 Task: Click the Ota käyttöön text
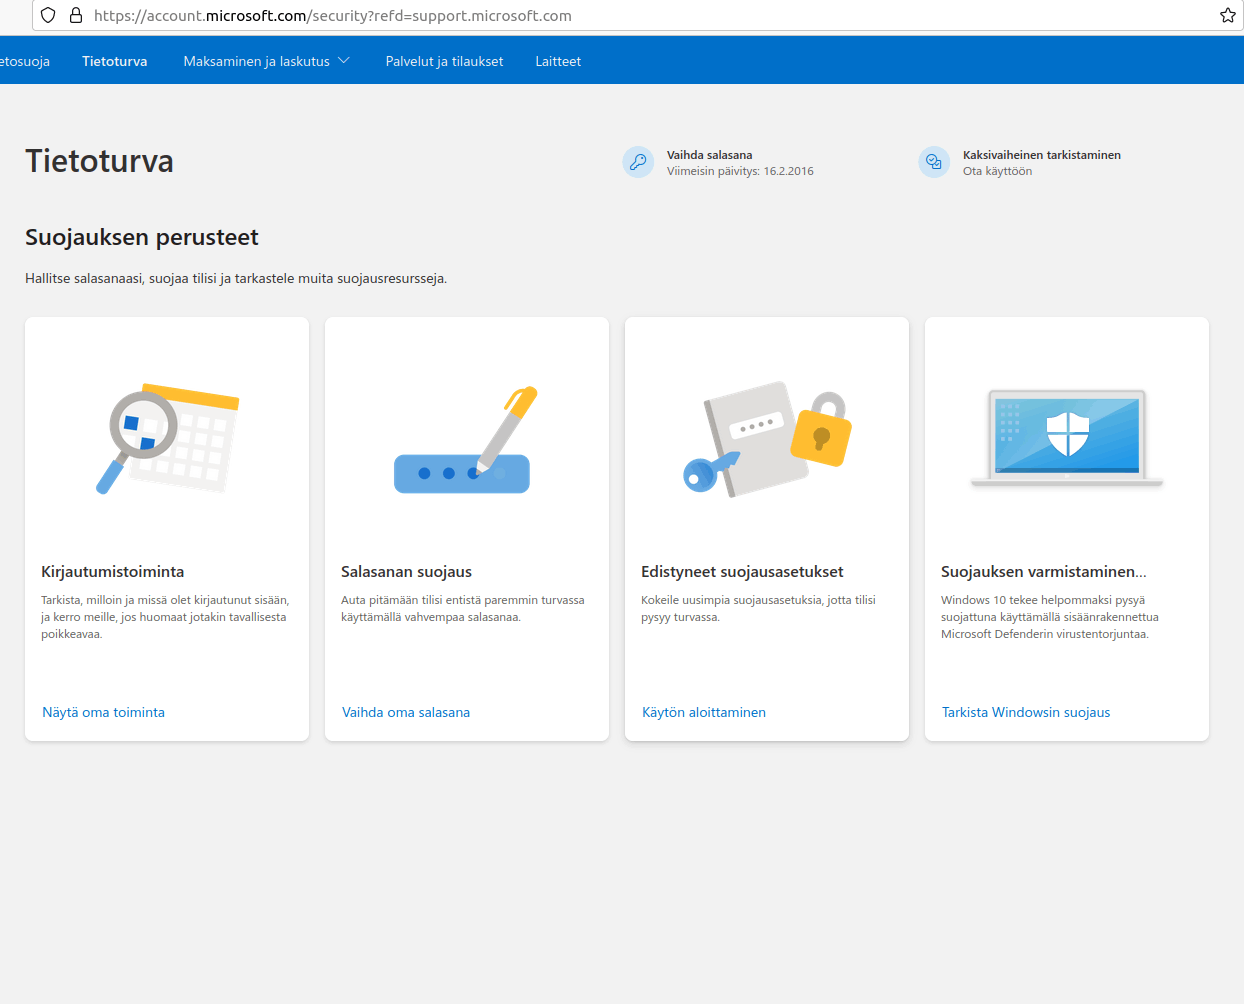[998, 171]
